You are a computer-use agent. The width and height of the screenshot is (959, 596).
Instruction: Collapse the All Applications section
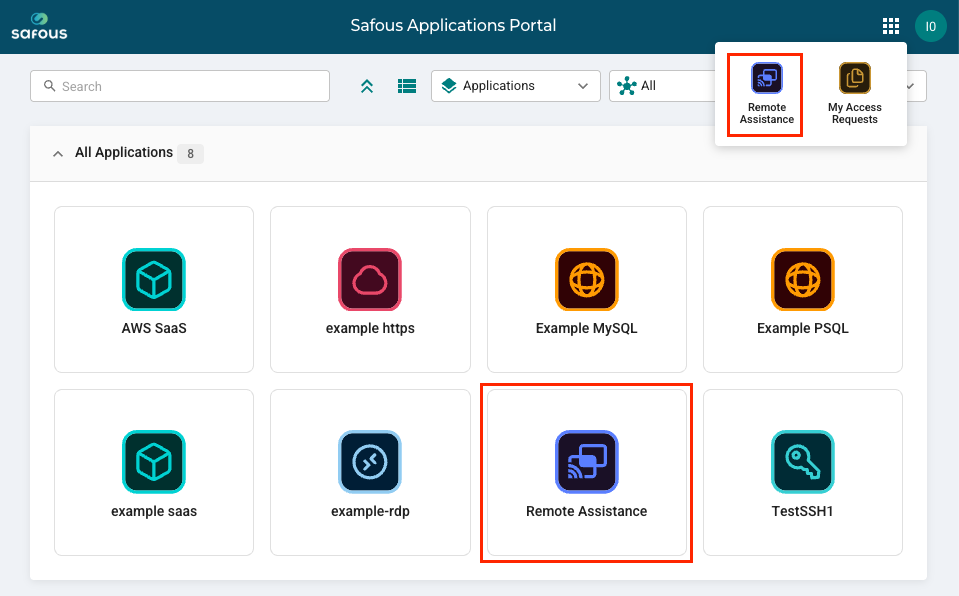(x=58, y=154)
